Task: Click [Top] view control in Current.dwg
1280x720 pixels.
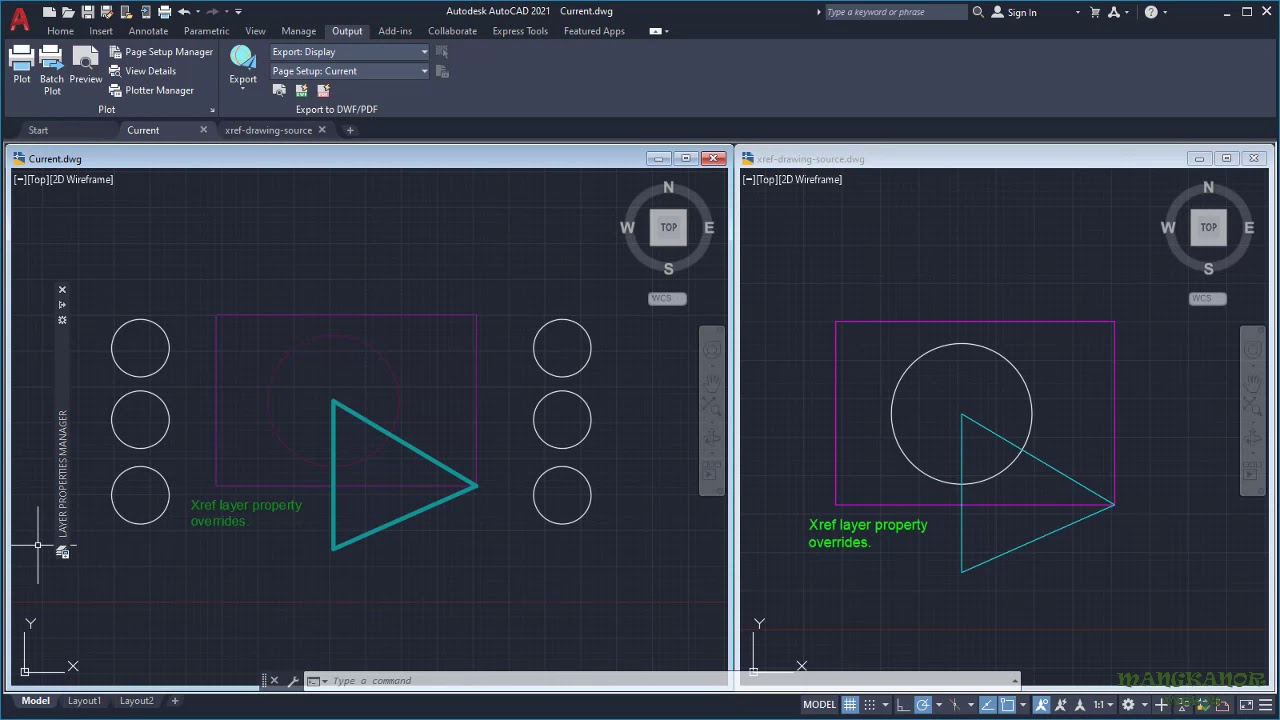Action: pyautogui.click(x=38, y=179)
